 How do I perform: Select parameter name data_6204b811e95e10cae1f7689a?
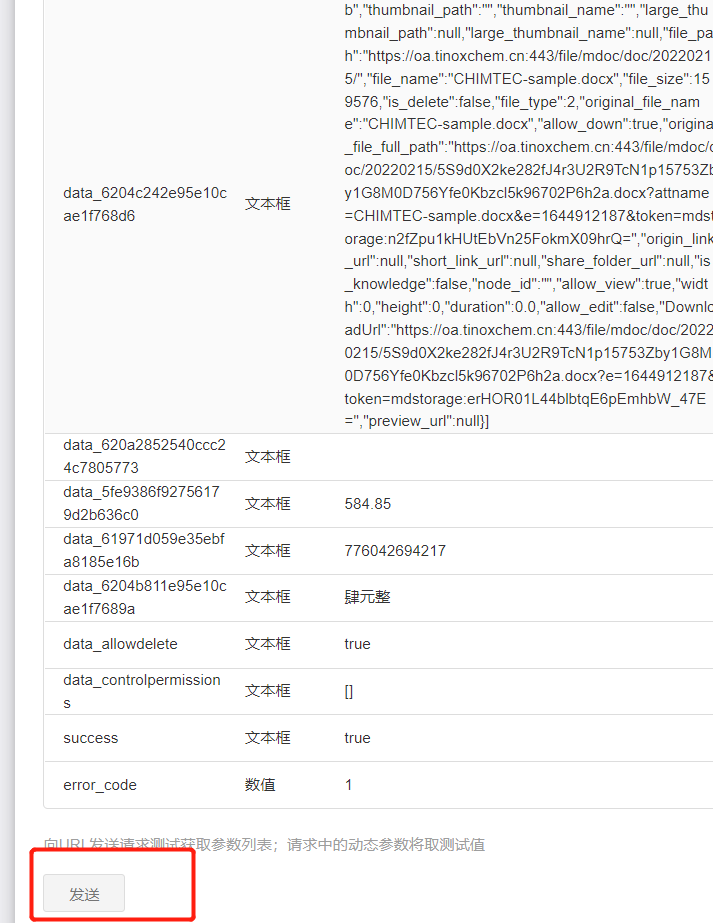(x=145, y=597)
